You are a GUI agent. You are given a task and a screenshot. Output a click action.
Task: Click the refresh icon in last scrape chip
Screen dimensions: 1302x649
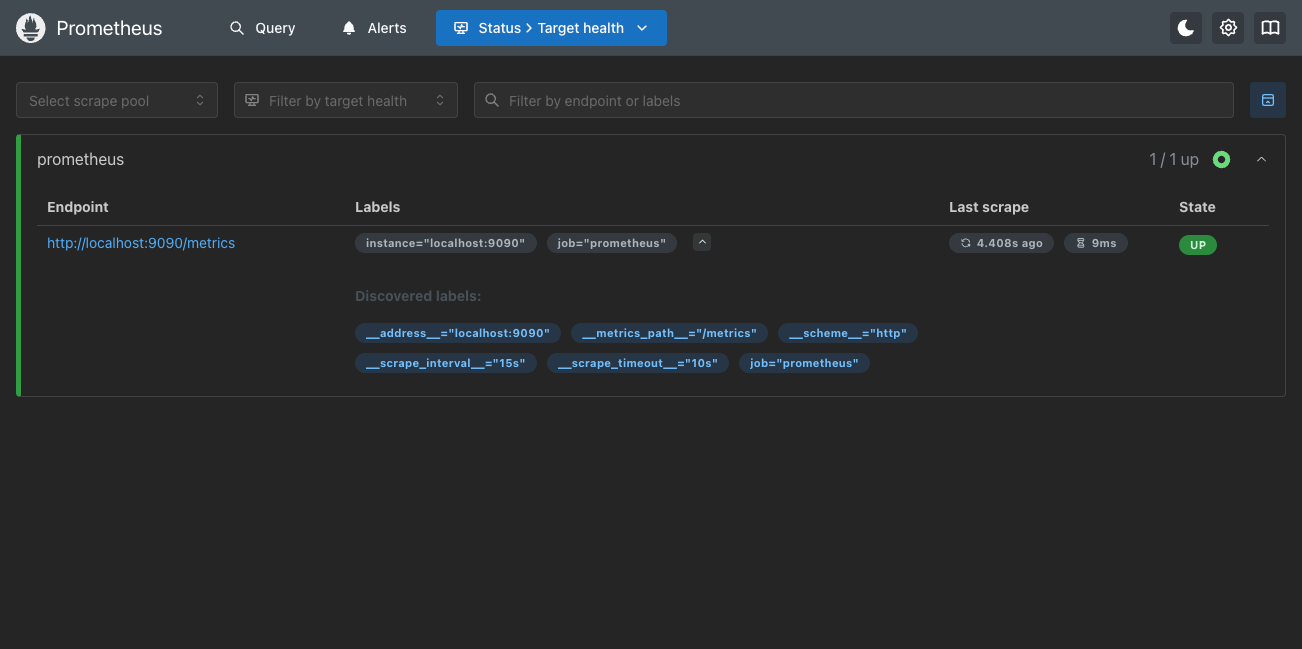point(964,242)
